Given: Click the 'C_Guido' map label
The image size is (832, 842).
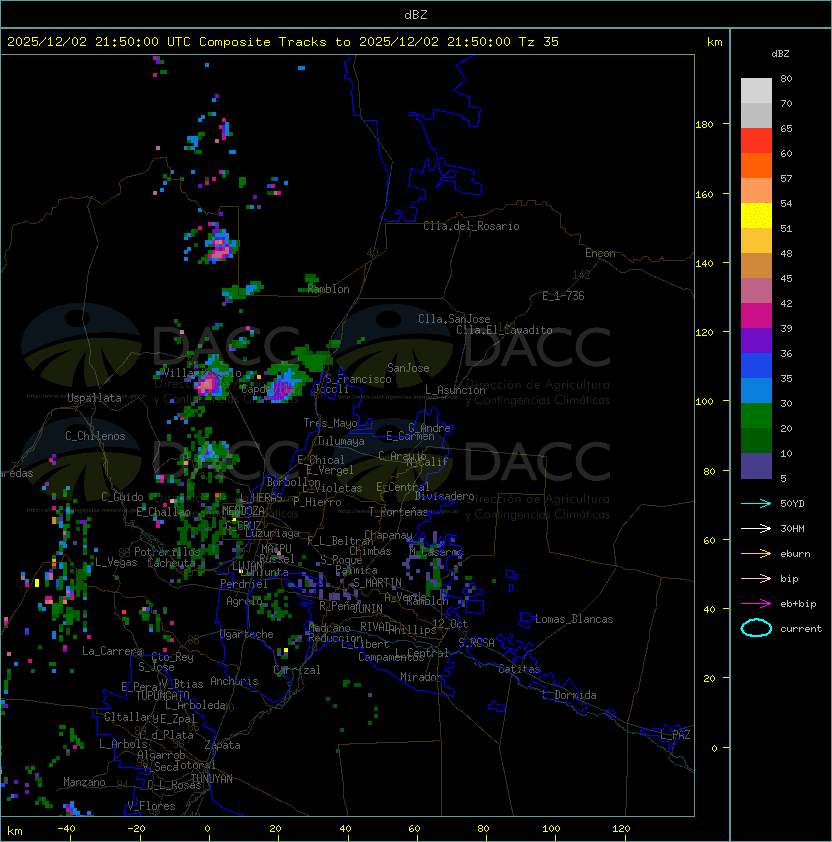Looking at the screenshot, I should [122, 497].
